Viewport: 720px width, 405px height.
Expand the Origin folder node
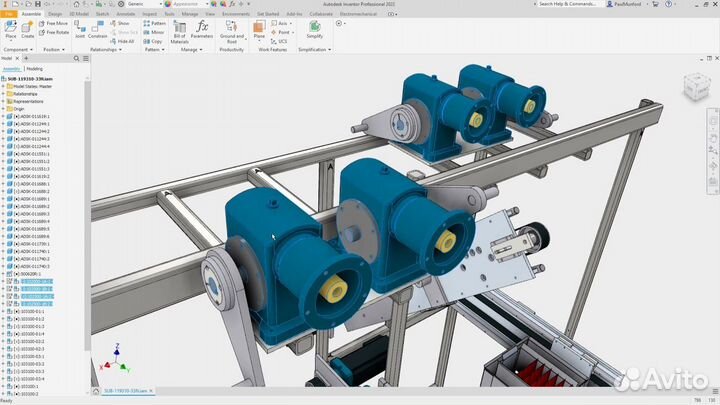[x=3, y=109]
